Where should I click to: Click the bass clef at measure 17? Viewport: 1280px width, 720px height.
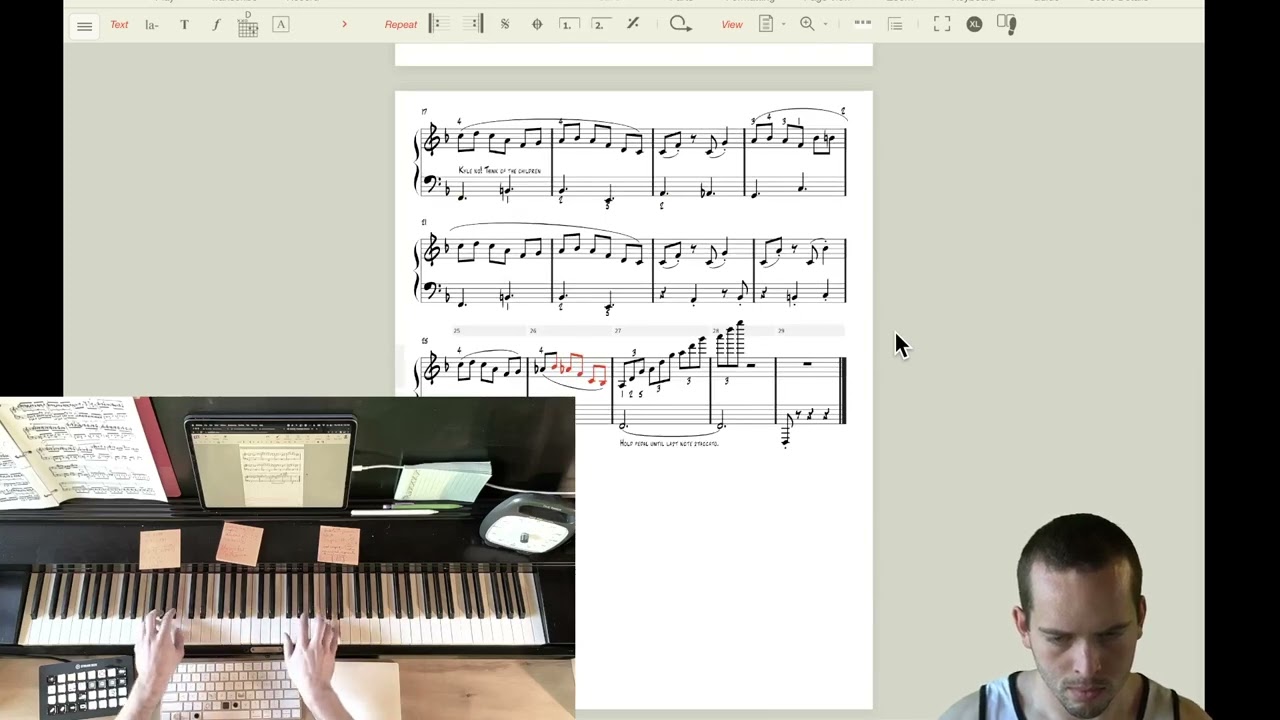click(x=431, y=184)
